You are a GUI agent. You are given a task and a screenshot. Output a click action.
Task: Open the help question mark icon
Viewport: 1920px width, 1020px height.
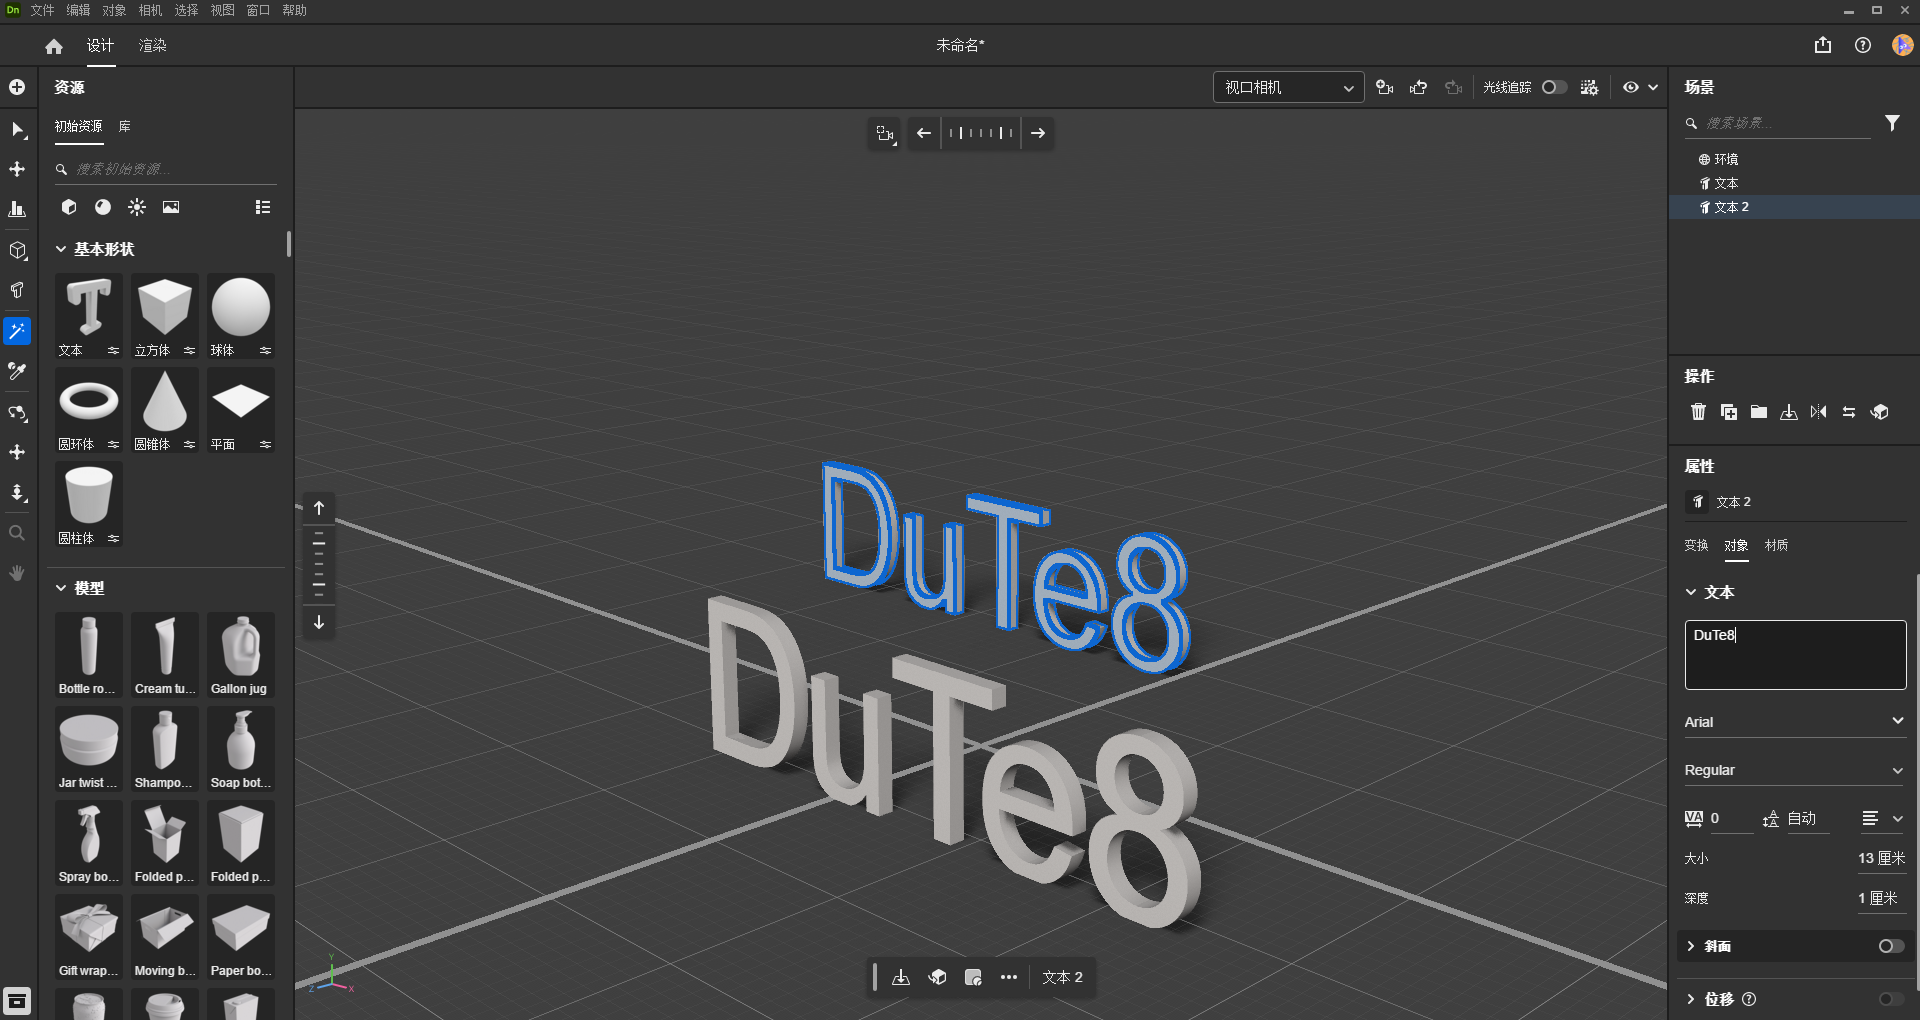click(1863, 45)
